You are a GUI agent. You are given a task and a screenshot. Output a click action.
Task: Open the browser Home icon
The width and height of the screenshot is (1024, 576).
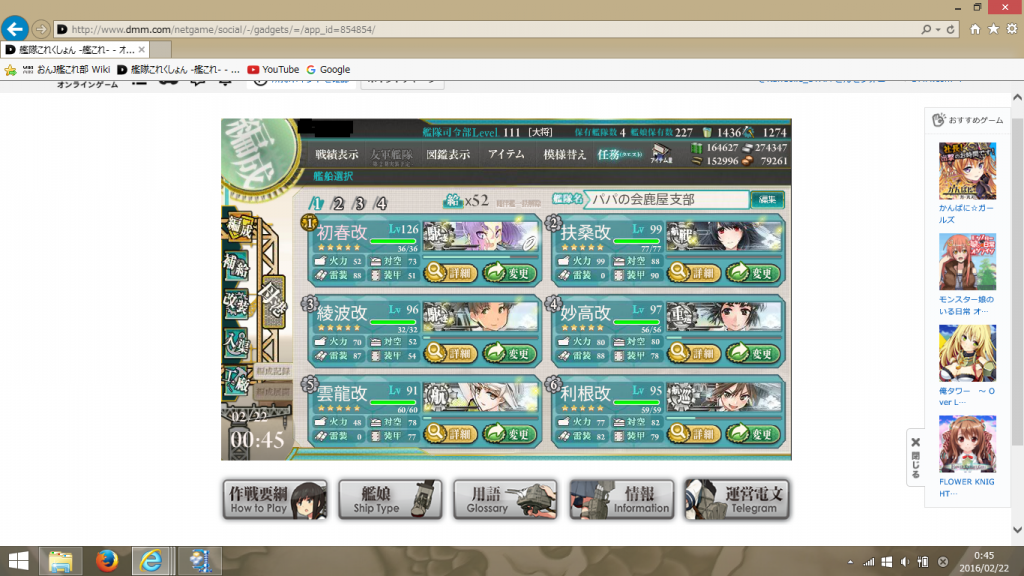[975, 29]
